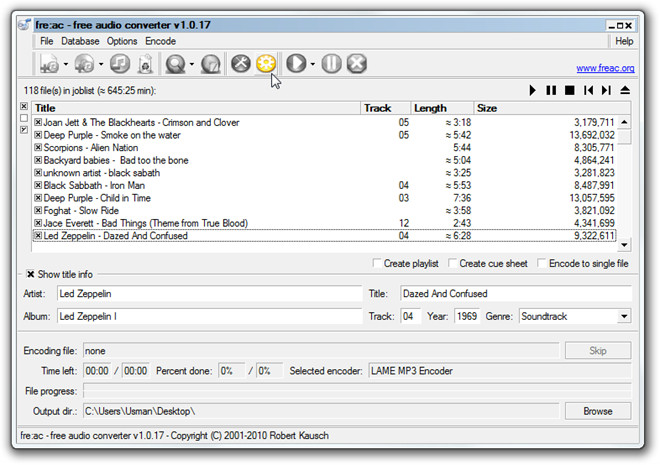
Task: Click the Artist field containing Led Zeppelin
Action: 209,294
